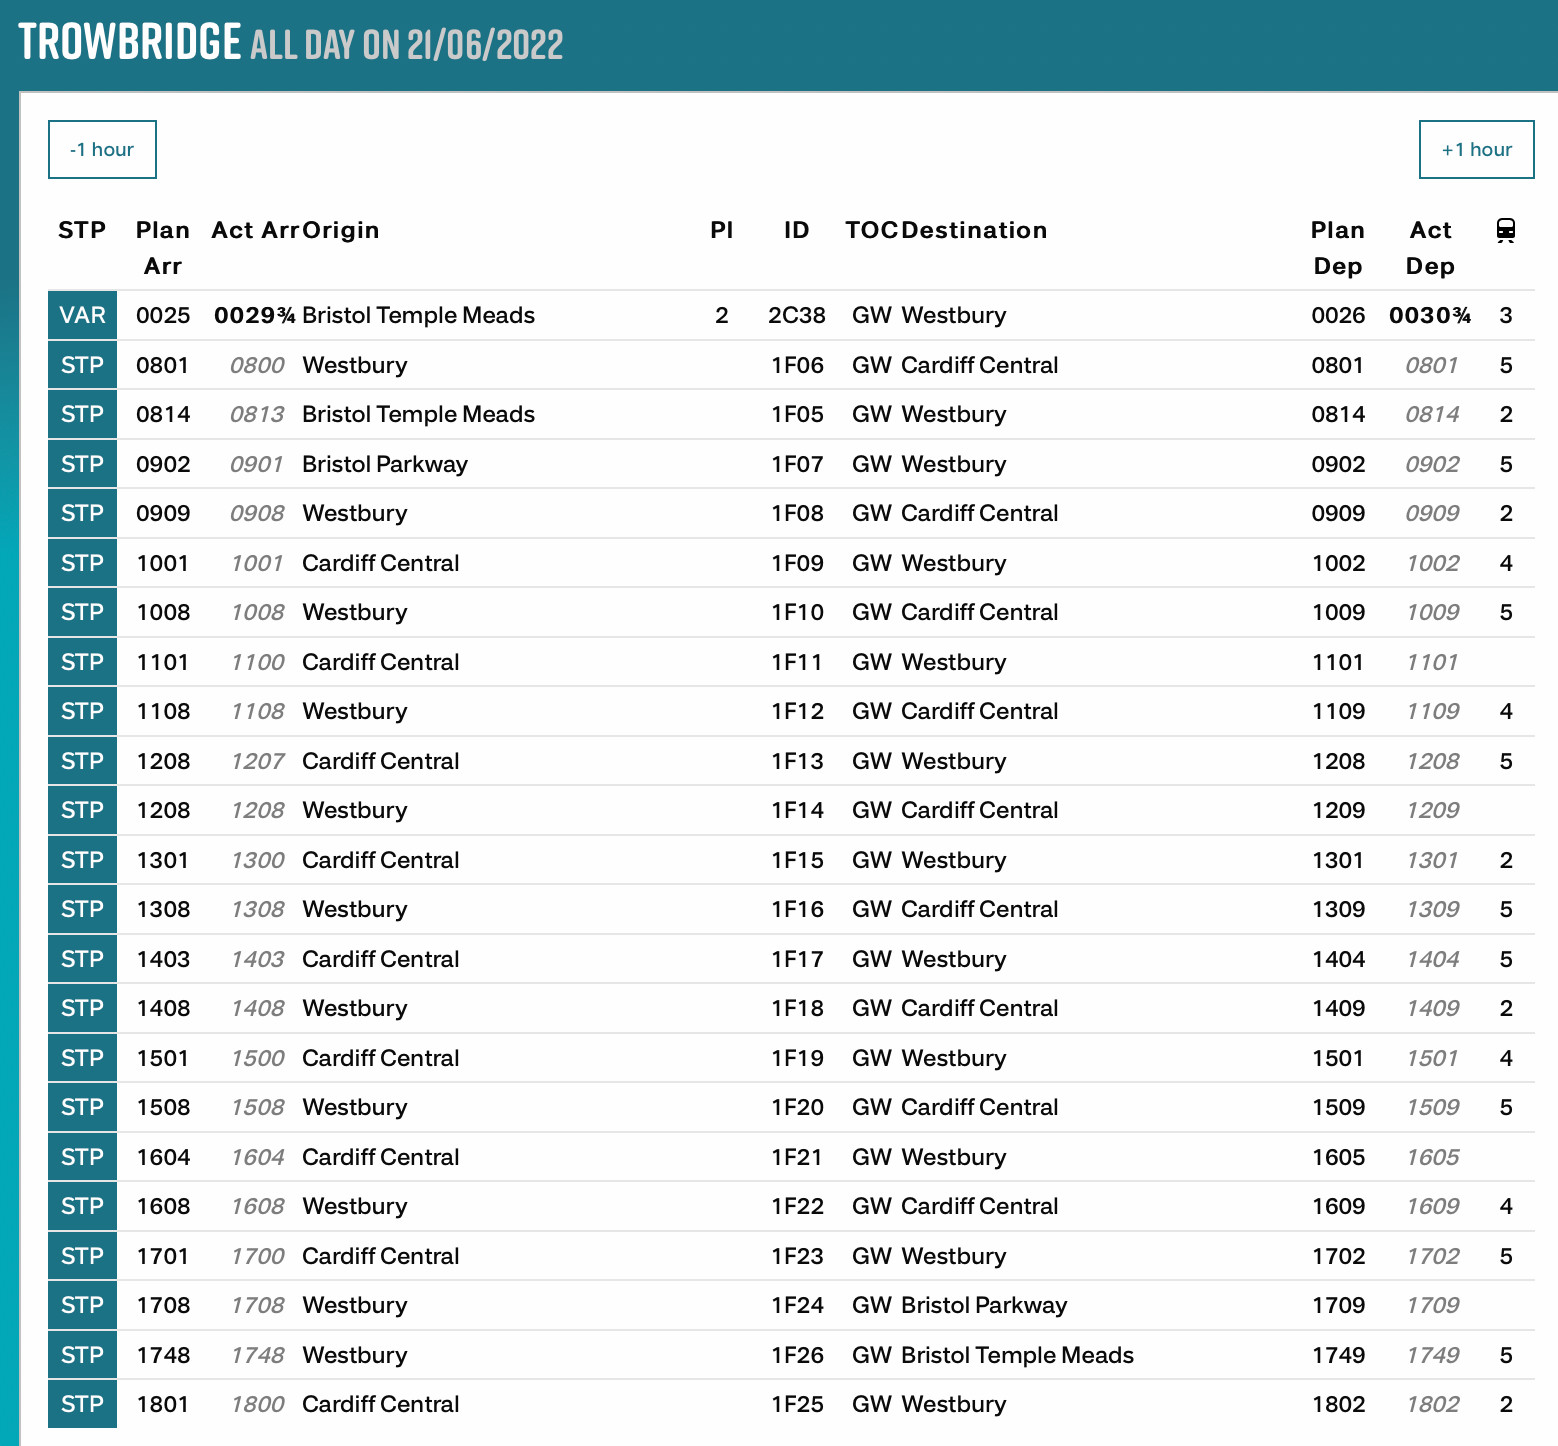
Task: Select train ID 1F24 to Bristol Parkway
Action: click(796, 1306)
